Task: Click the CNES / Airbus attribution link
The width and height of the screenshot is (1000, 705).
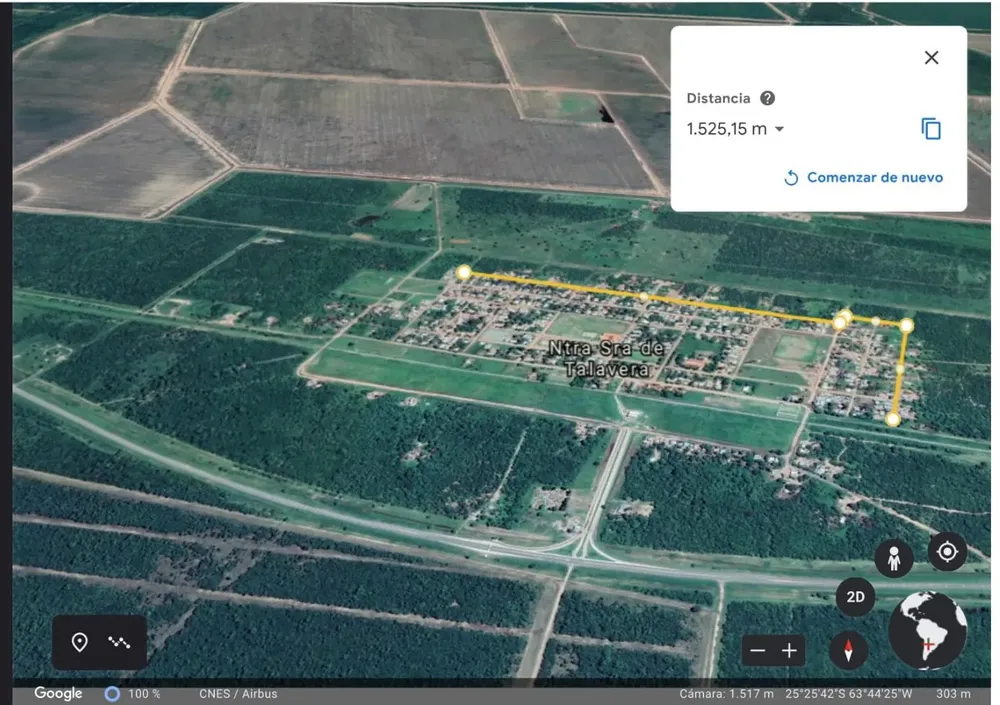Action: click(238, 694)
